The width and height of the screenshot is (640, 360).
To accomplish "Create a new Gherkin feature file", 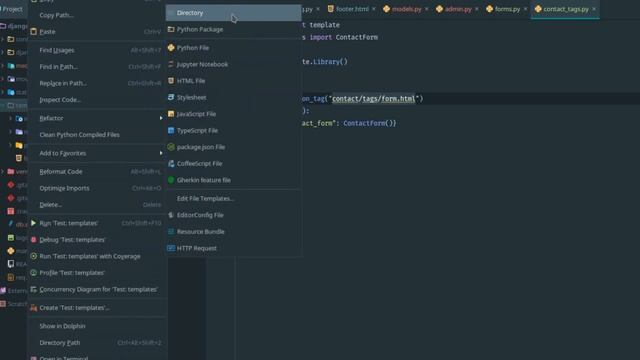I will [233, 180].
